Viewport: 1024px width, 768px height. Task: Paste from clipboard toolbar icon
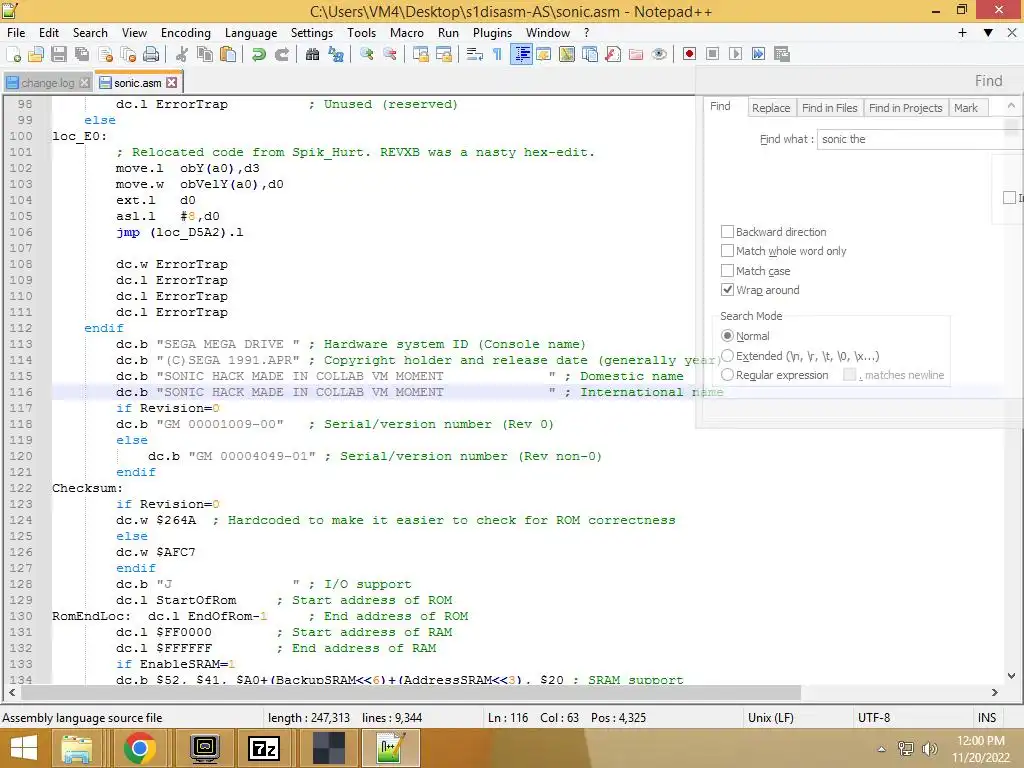coord(228,54)
